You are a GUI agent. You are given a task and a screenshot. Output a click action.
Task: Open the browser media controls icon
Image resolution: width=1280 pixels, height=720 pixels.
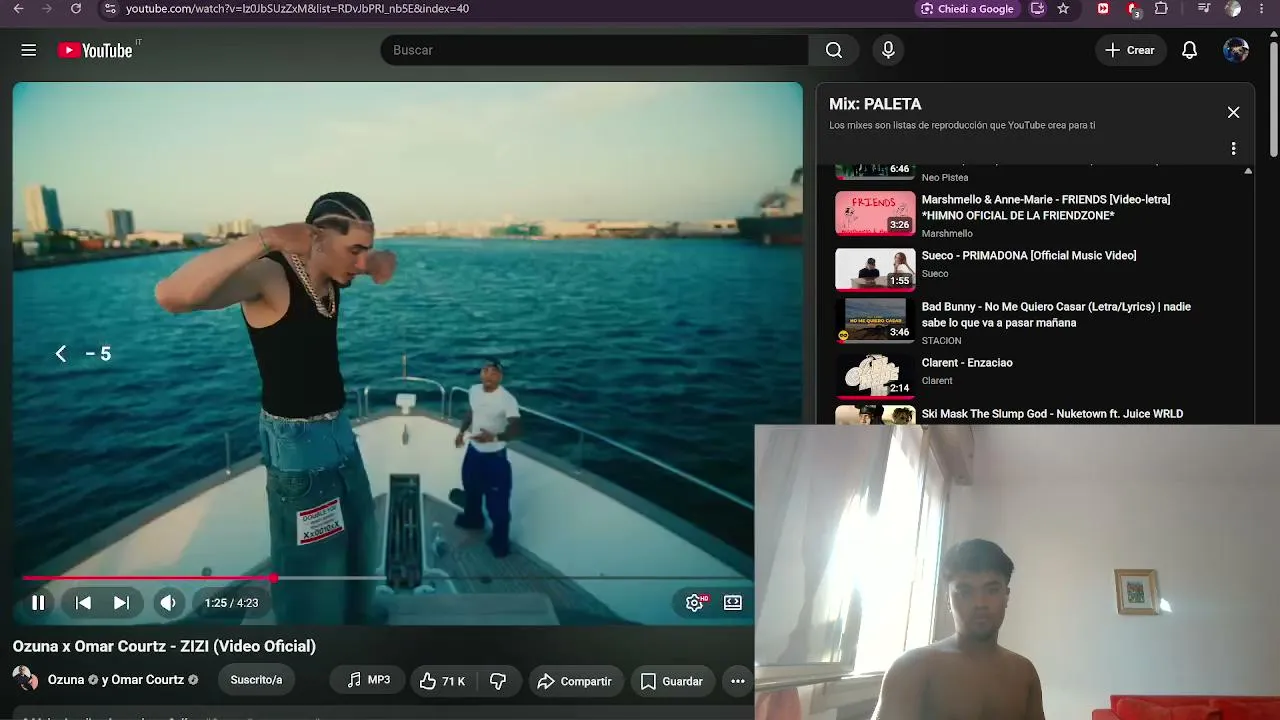[1203, 9]
